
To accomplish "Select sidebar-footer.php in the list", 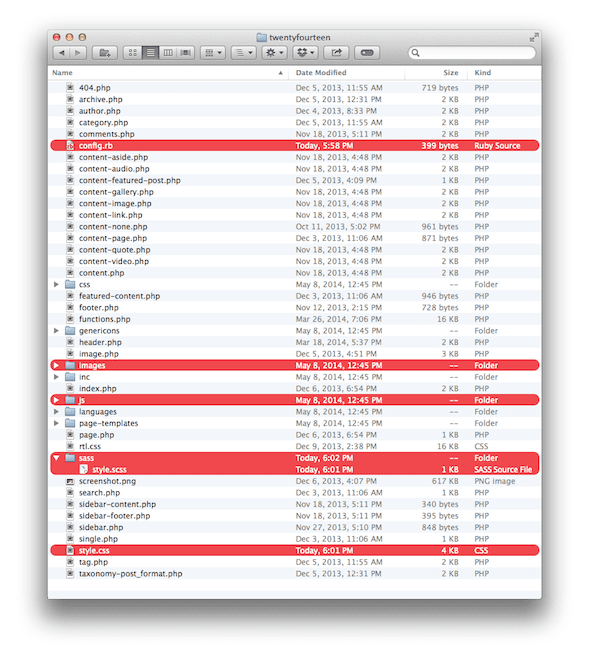I will point(295,516).
